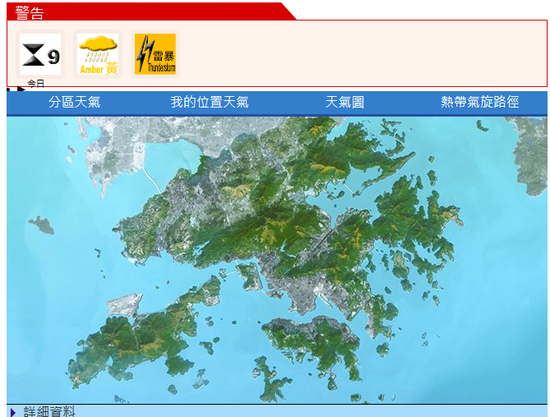This screenshot has height=417, width=550.
Task: Open the Thunderstorm warning icon
Action: [x=155, y=54]
